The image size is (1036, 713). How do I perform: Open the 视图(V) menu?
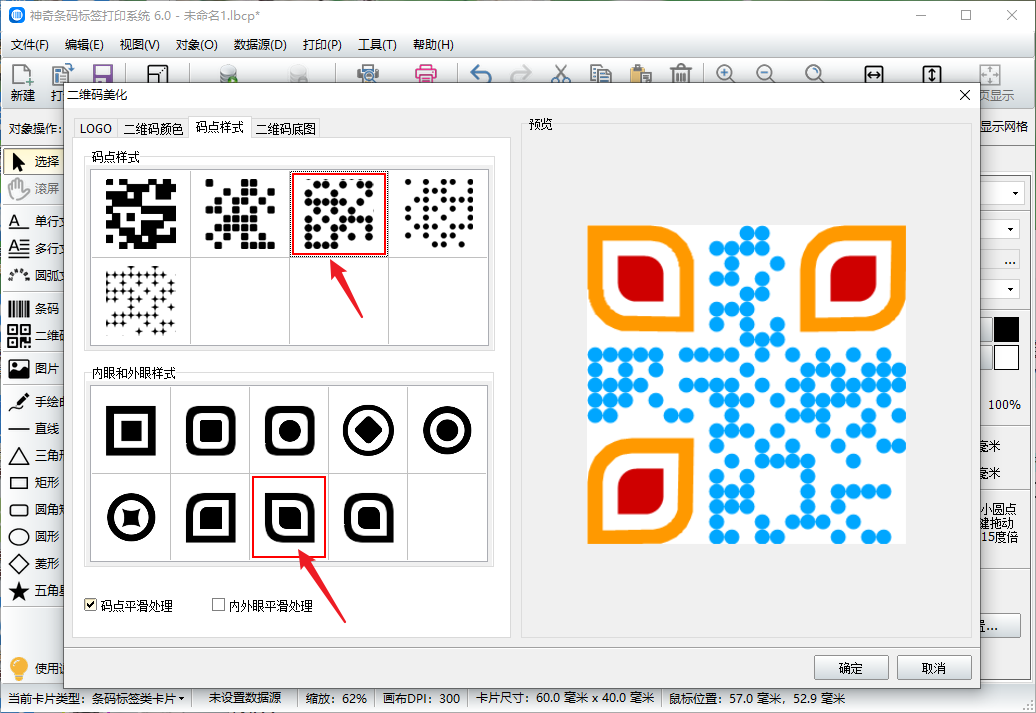click(139, 45)
